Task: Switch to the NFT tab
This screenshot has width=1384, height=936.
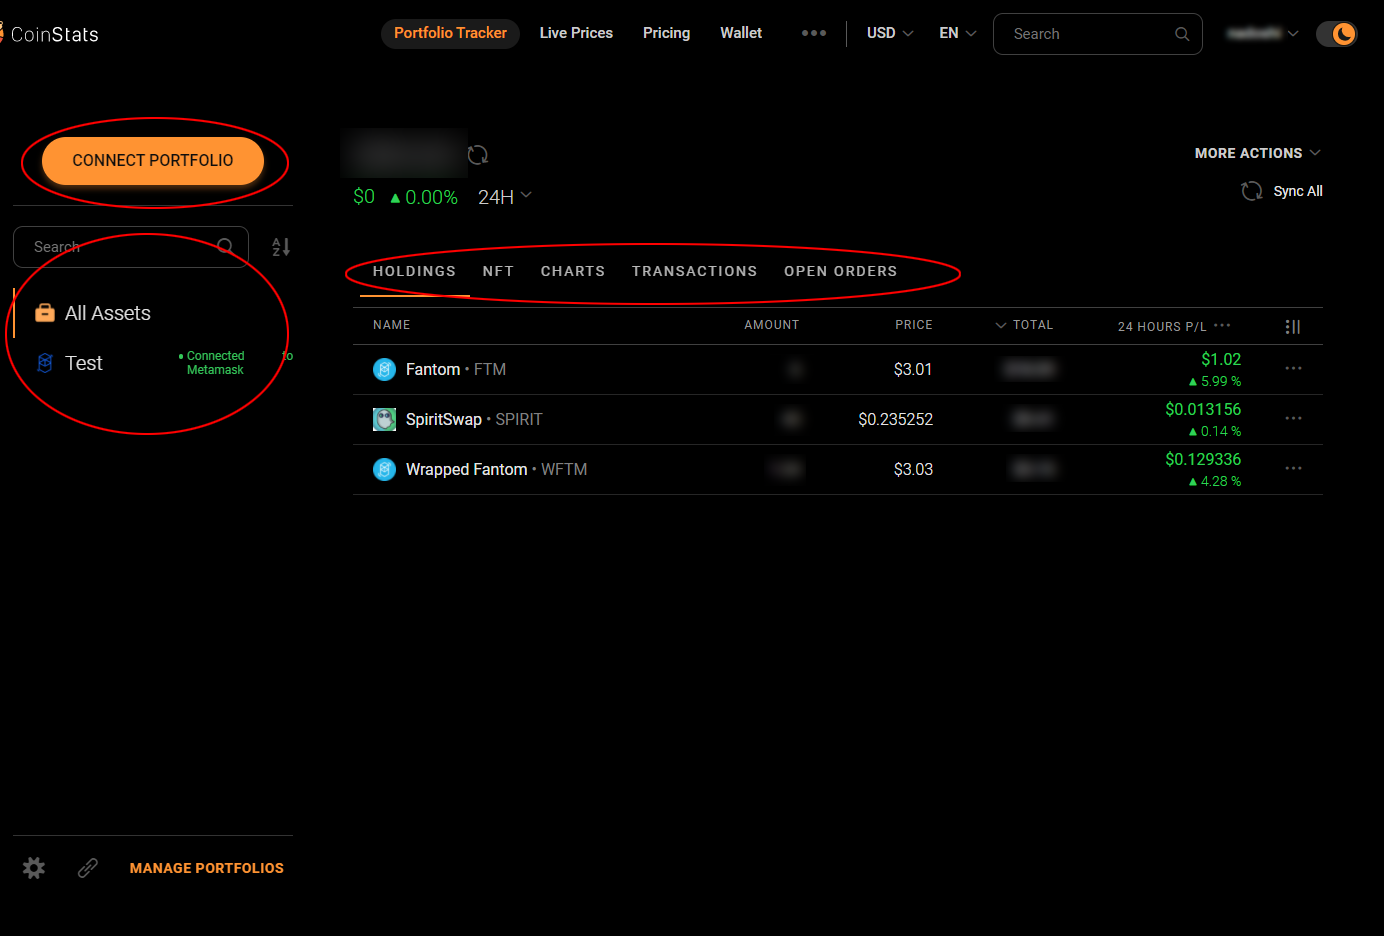Action: coord(498,271)
